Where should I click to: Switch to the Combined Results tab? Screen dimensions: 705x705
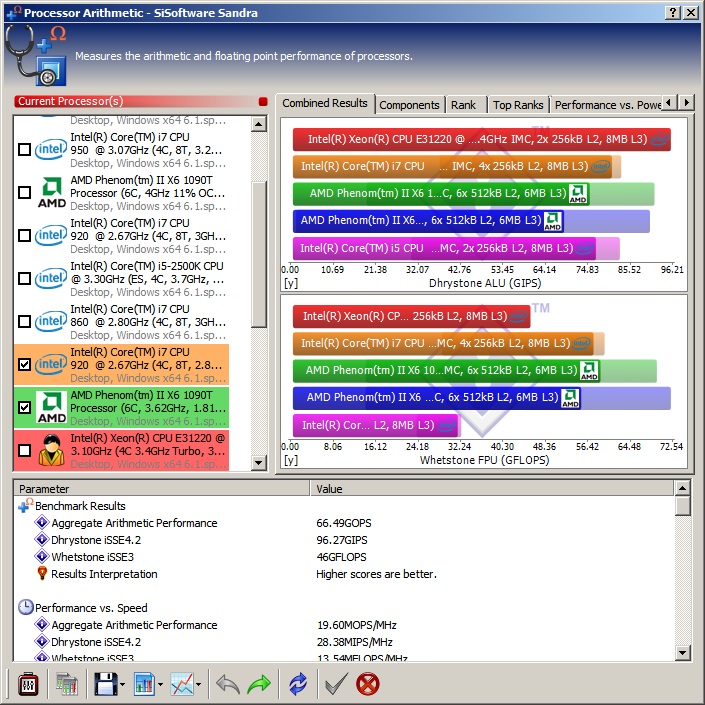tap(325, 103)
